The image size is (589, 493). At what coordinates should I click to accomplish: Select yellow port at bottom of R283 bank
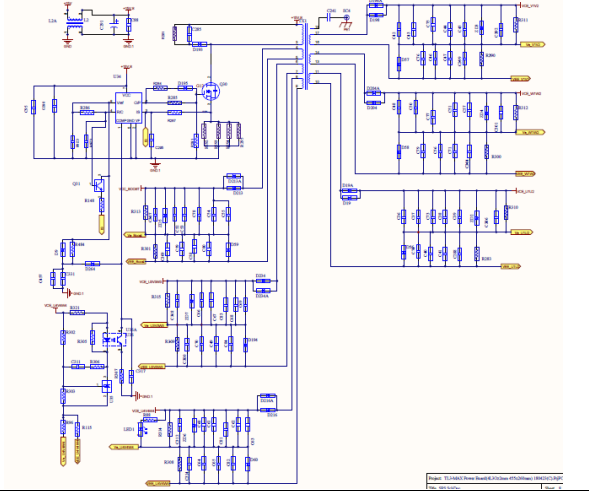pos(511,266)
